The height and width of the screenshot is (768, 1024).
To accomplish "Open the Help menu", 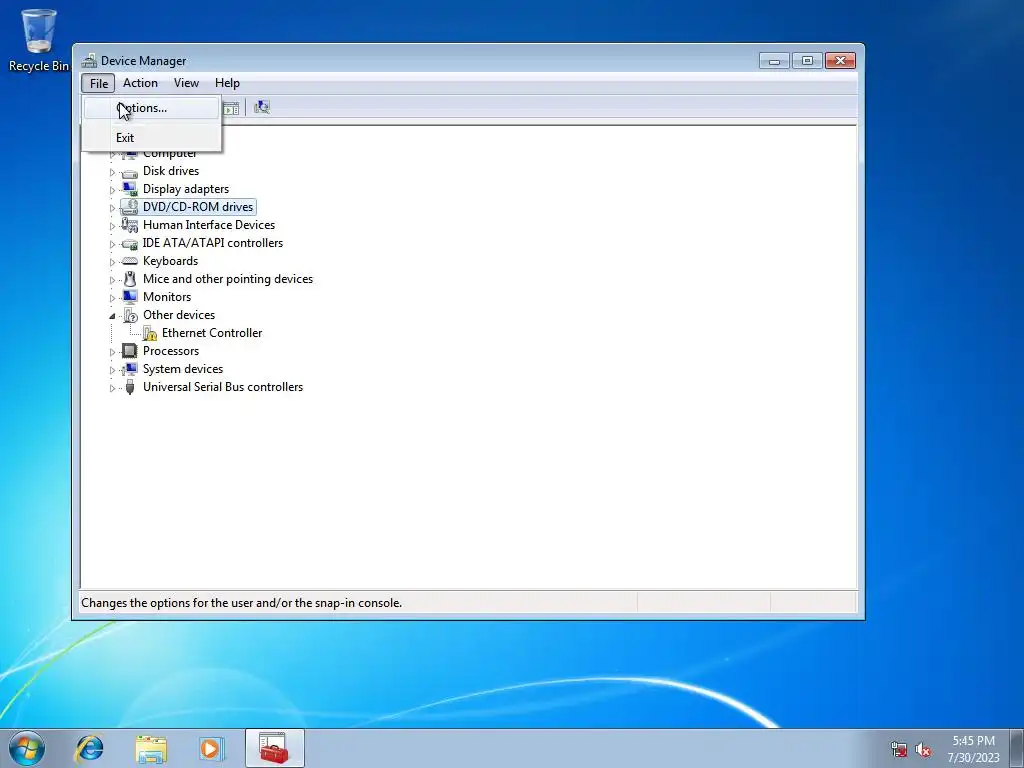I will click(x=227, y=83).
